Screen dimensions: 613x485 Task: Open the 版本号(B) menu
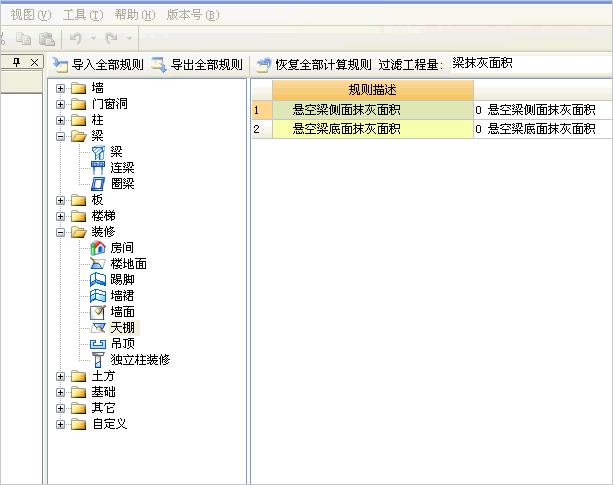coord(193,15)
